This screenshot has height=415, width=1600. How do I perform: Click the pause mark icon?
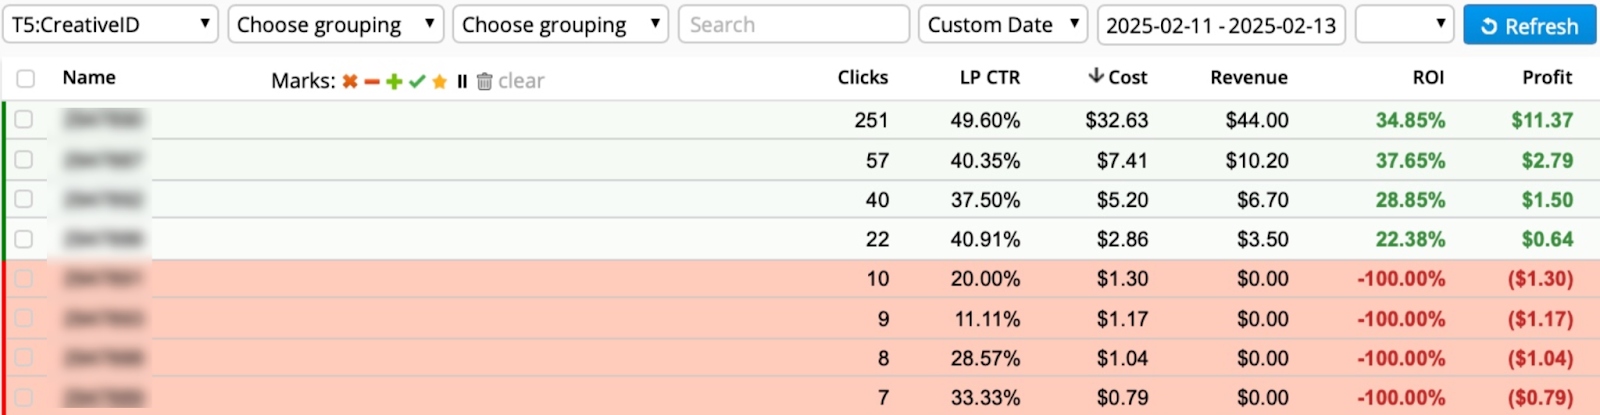coord(462,81)
